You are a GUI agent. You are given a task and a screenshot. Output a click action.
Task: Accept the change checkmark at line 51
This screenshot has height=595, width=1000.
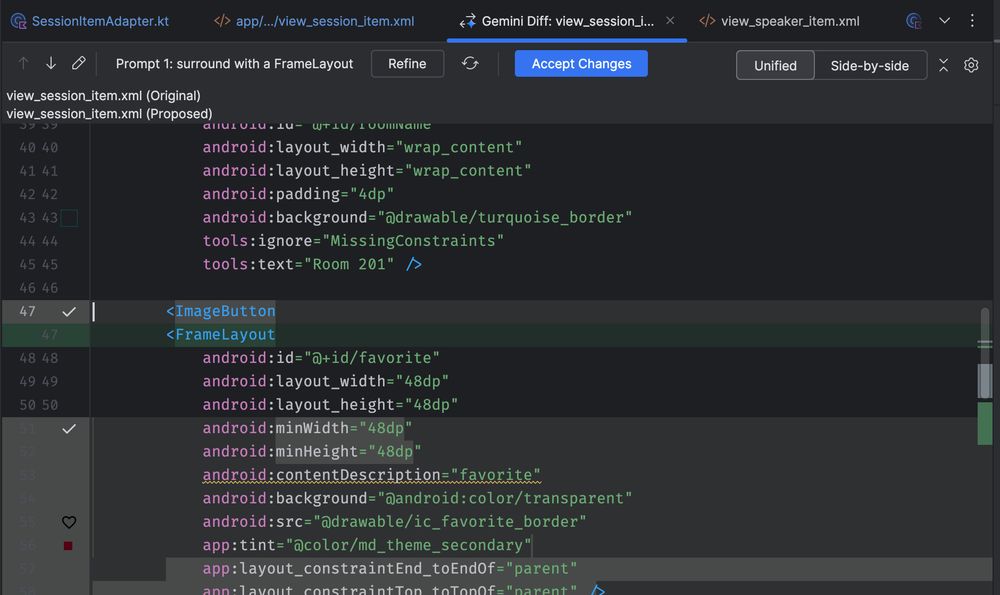pos(68,428)
